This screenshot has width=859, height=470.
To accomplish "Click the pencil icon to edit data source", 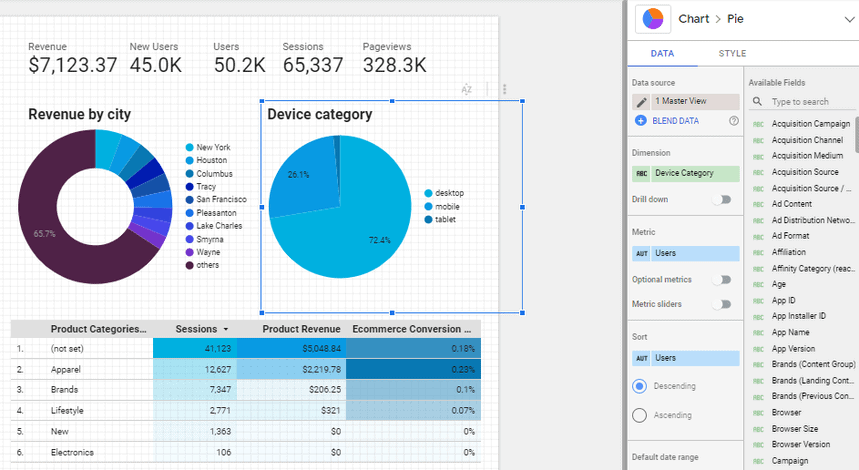I will (641, 102).
